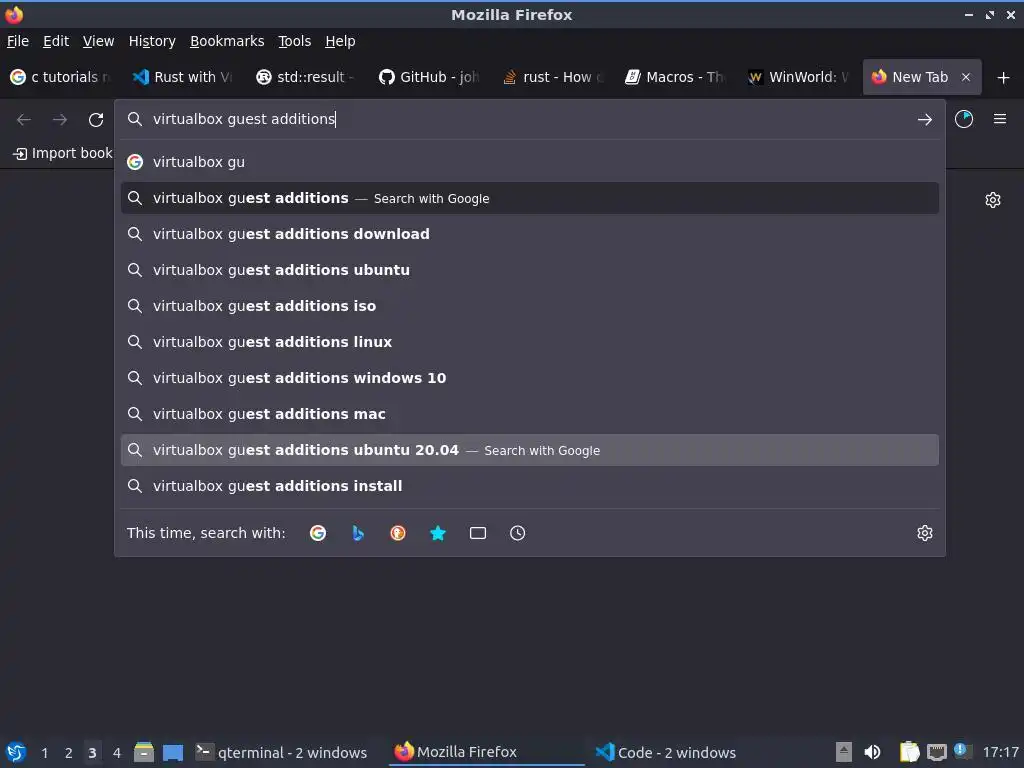Switch to virtual desktop 4
Image resolution: width=1024 pixels, height=768 pixels.
point(117,753)
